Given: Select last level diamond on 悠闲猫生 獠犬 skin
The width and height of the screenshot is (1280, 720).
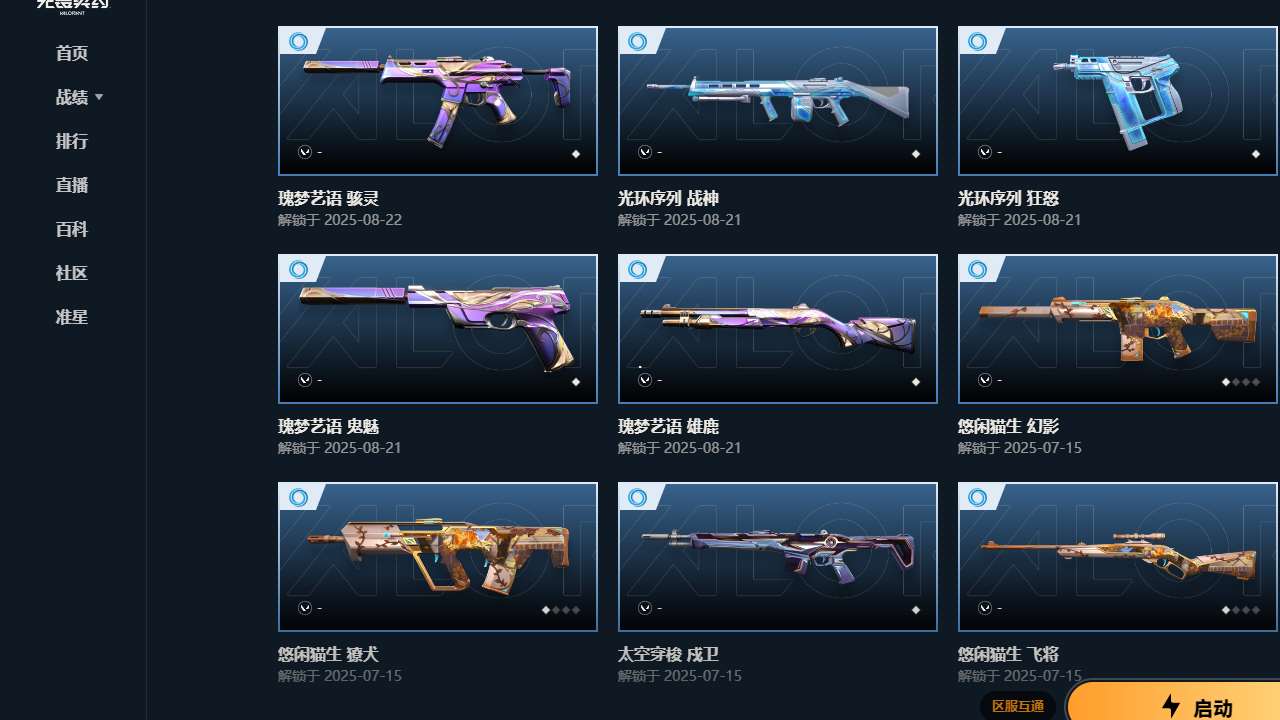Looking at the screenshot, I should tap(576, 610).
